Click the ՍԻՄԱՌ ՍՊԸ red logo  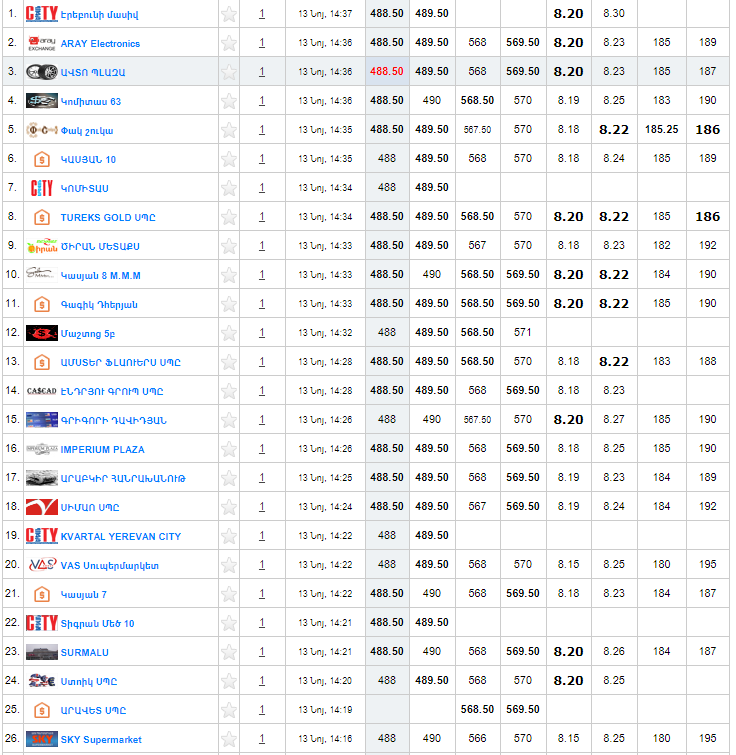pyautogui.click(x=41, y=507)
